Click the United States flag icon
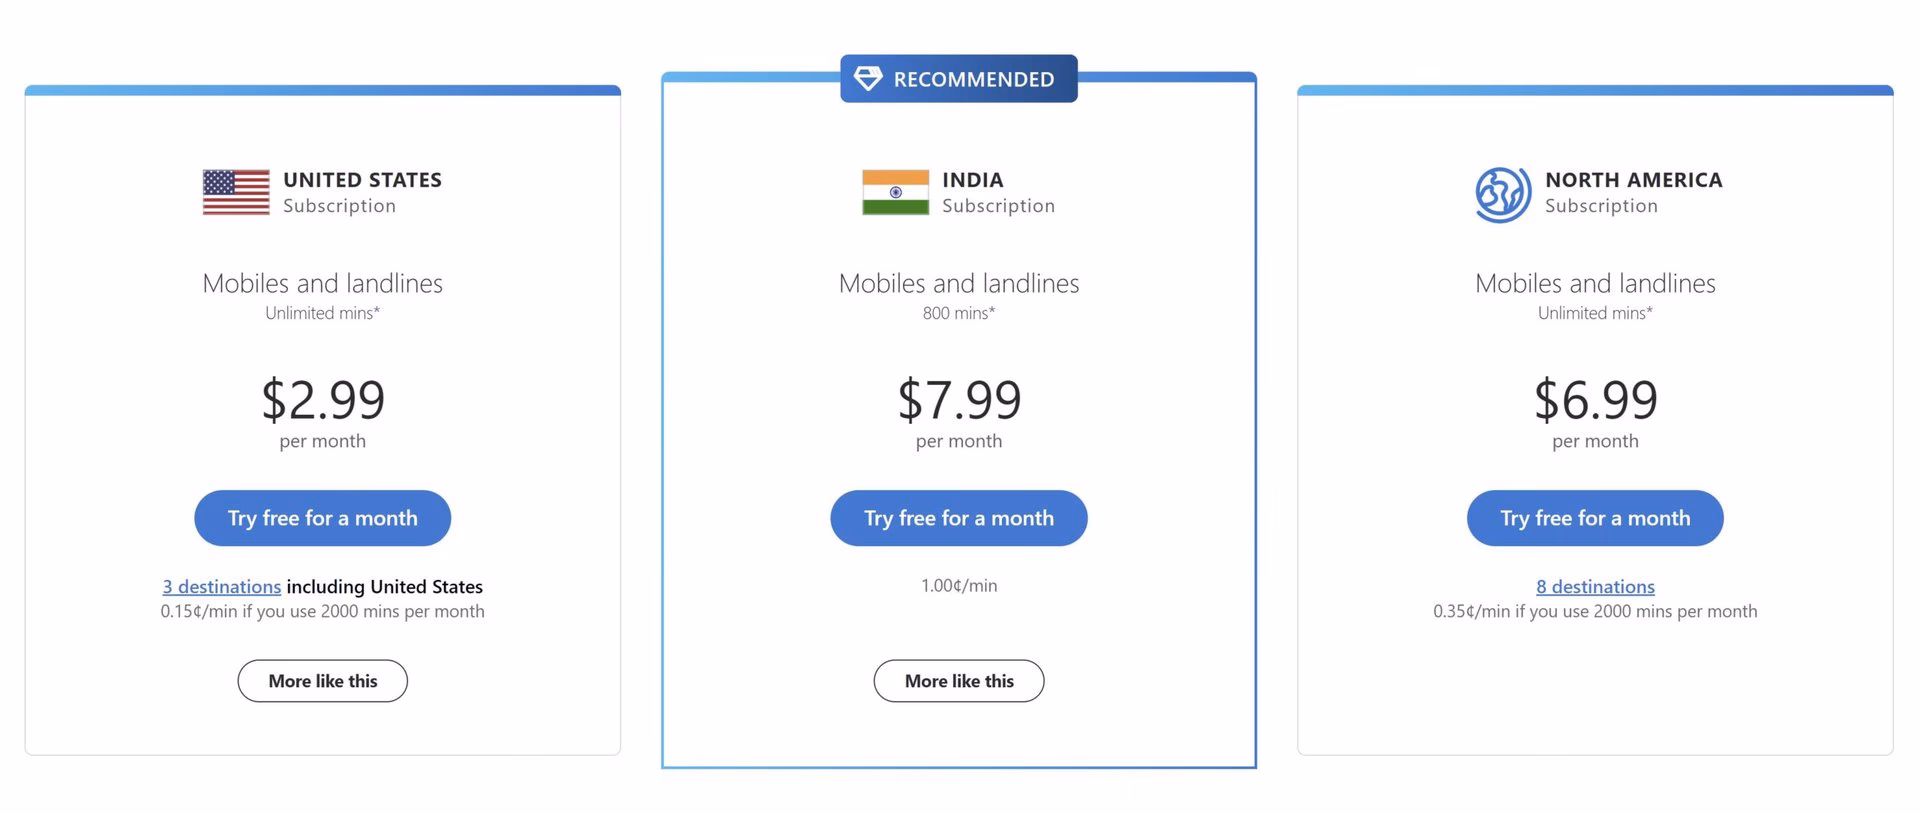This screenshot has height=814, width=1920. [x=236, y=192]
